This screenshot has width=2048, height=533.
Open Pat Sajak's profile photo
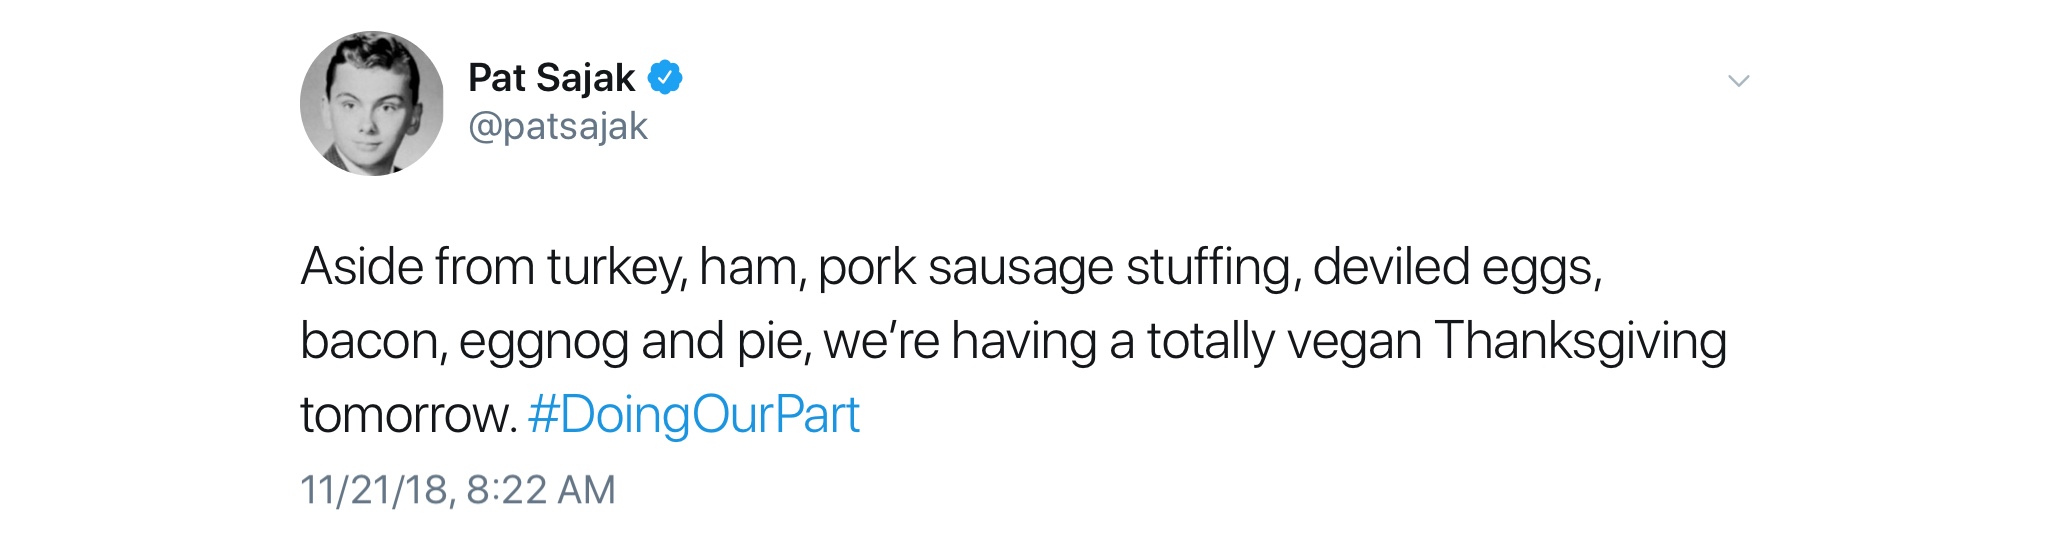click(372, 103)
